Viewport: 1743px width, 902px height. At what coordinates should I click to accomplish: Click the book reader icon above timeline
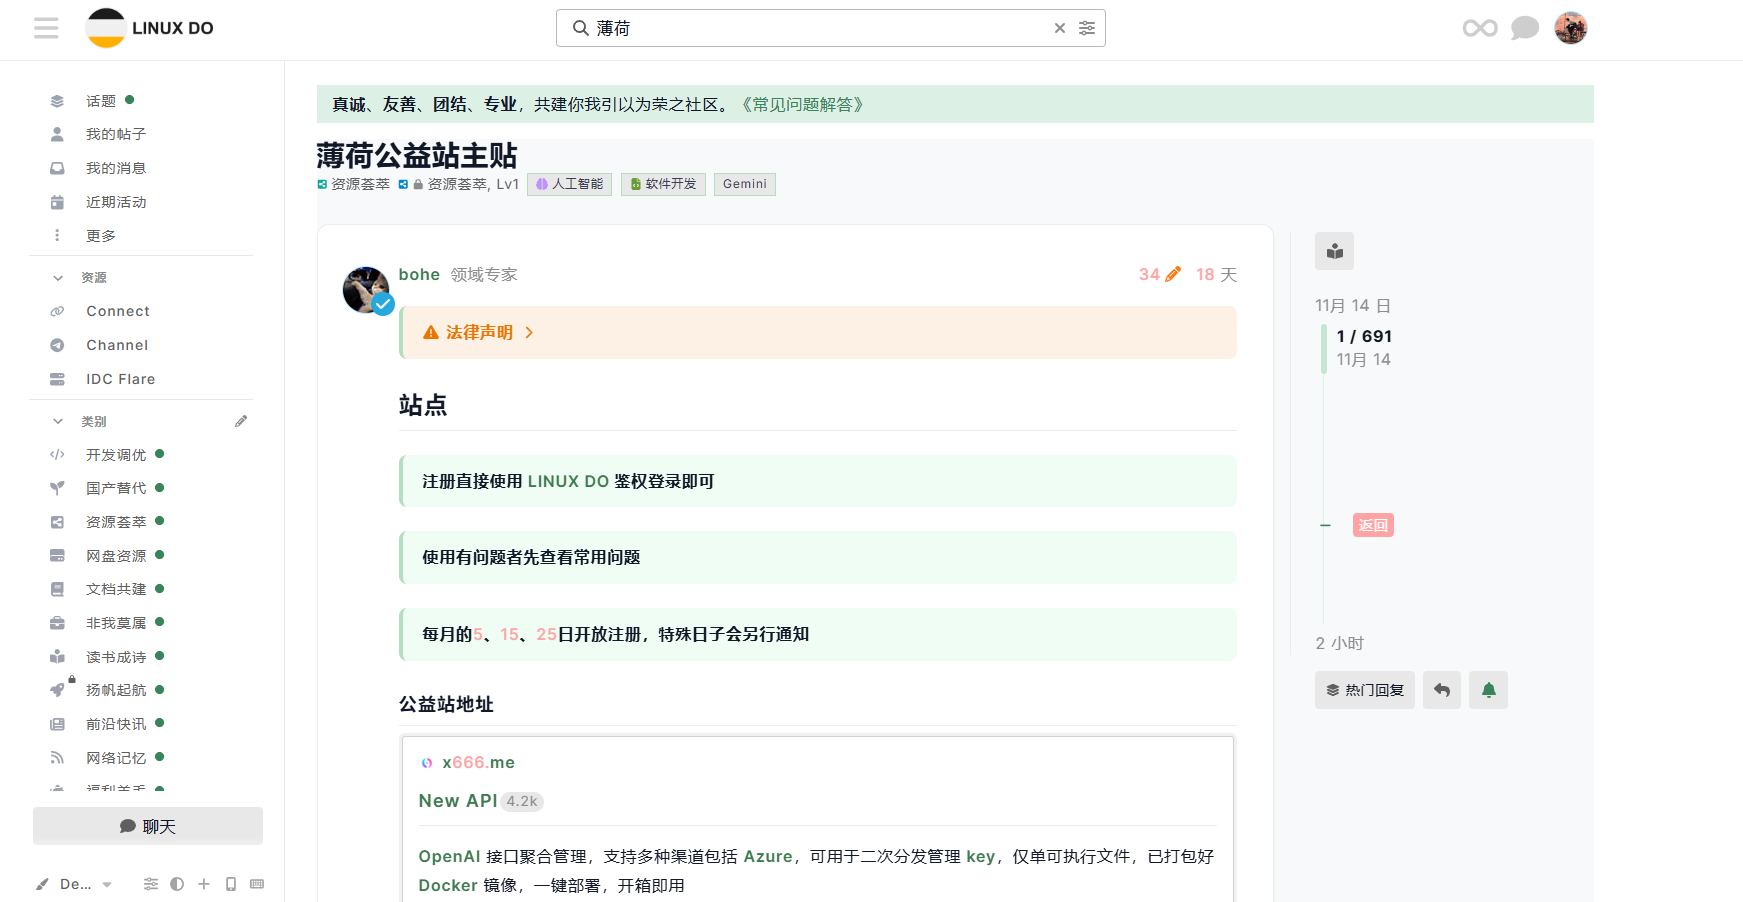1334,251
